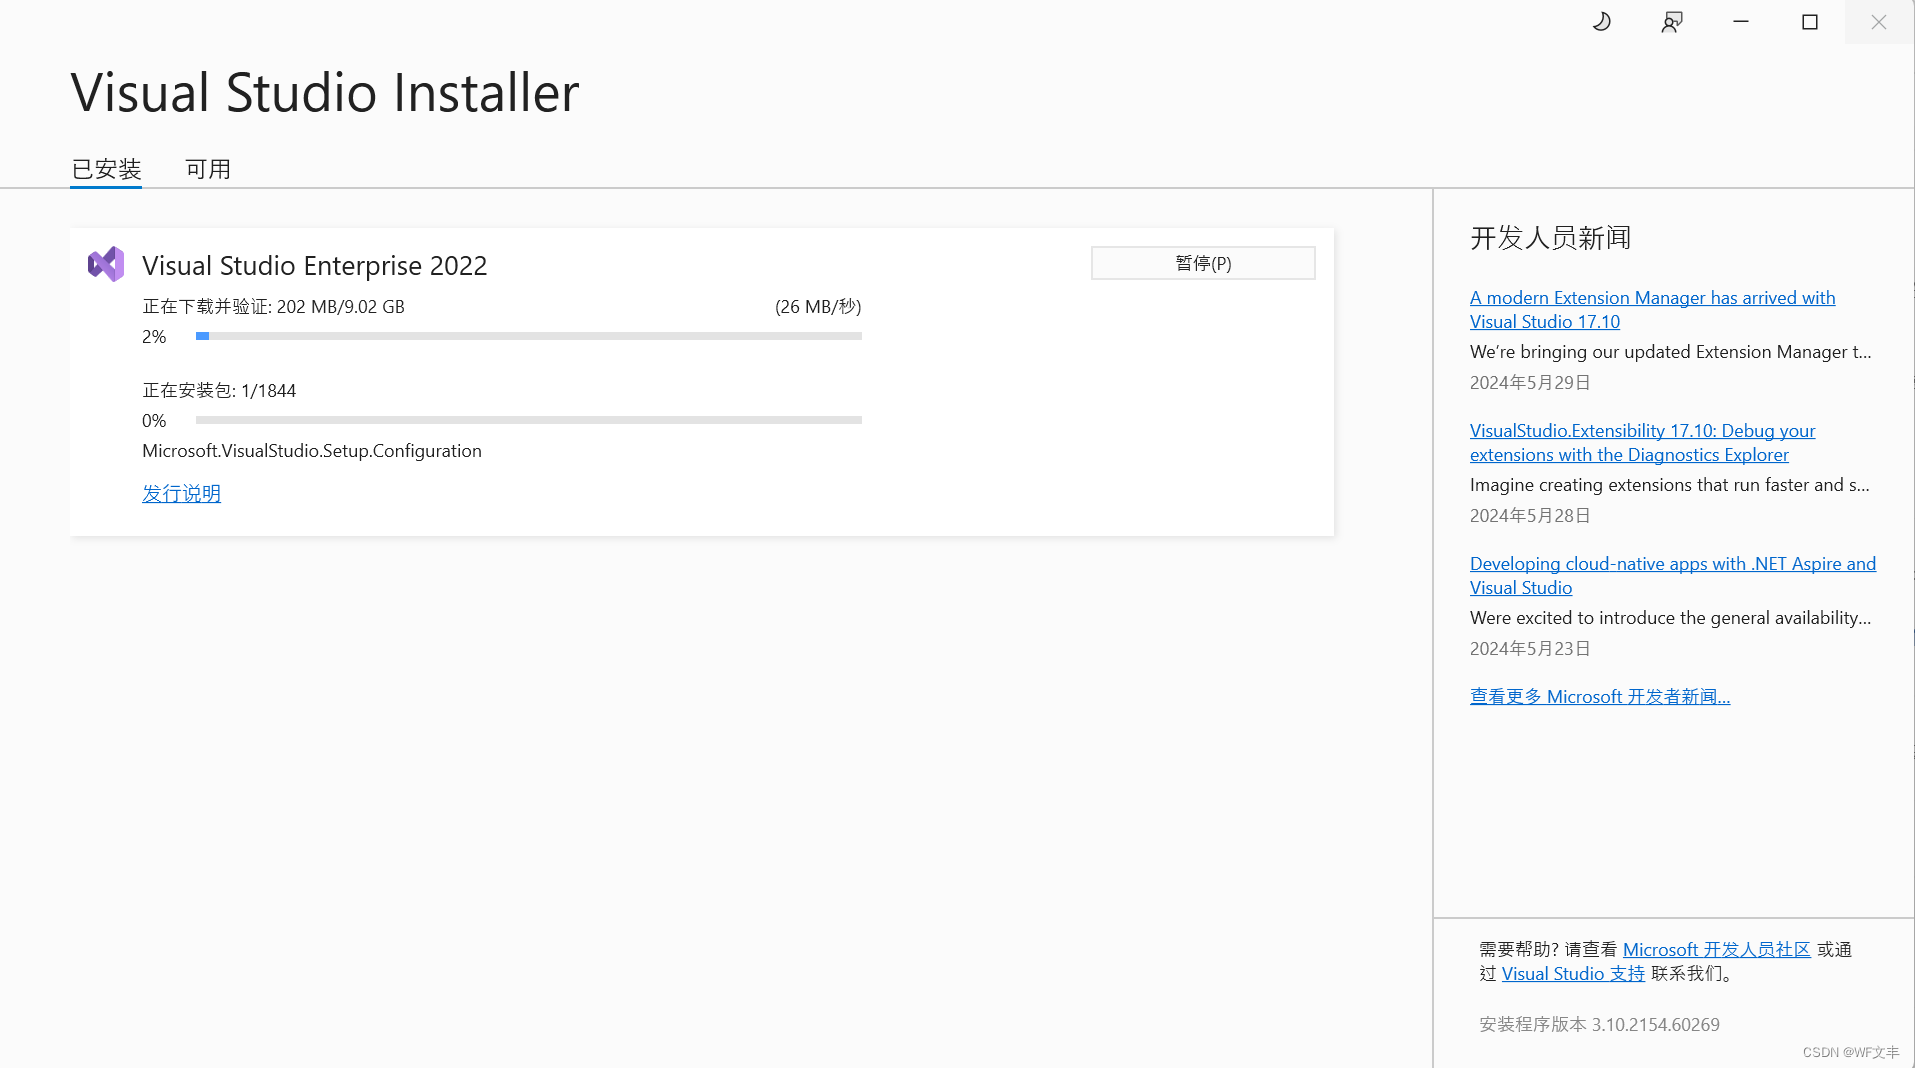Open the Visual Studio 支持 link
Screen dimensions: 1915x1068
(x=1573, y=973)
